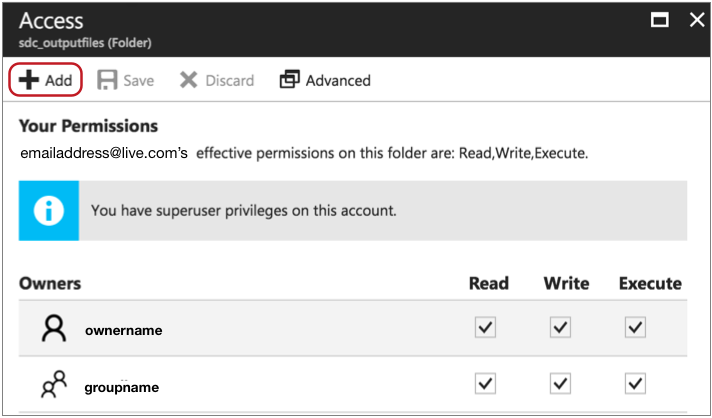This screenshot has height=418, width=712.
Task: Toggle Write permission for groupname
Action: tap(560, 384)
